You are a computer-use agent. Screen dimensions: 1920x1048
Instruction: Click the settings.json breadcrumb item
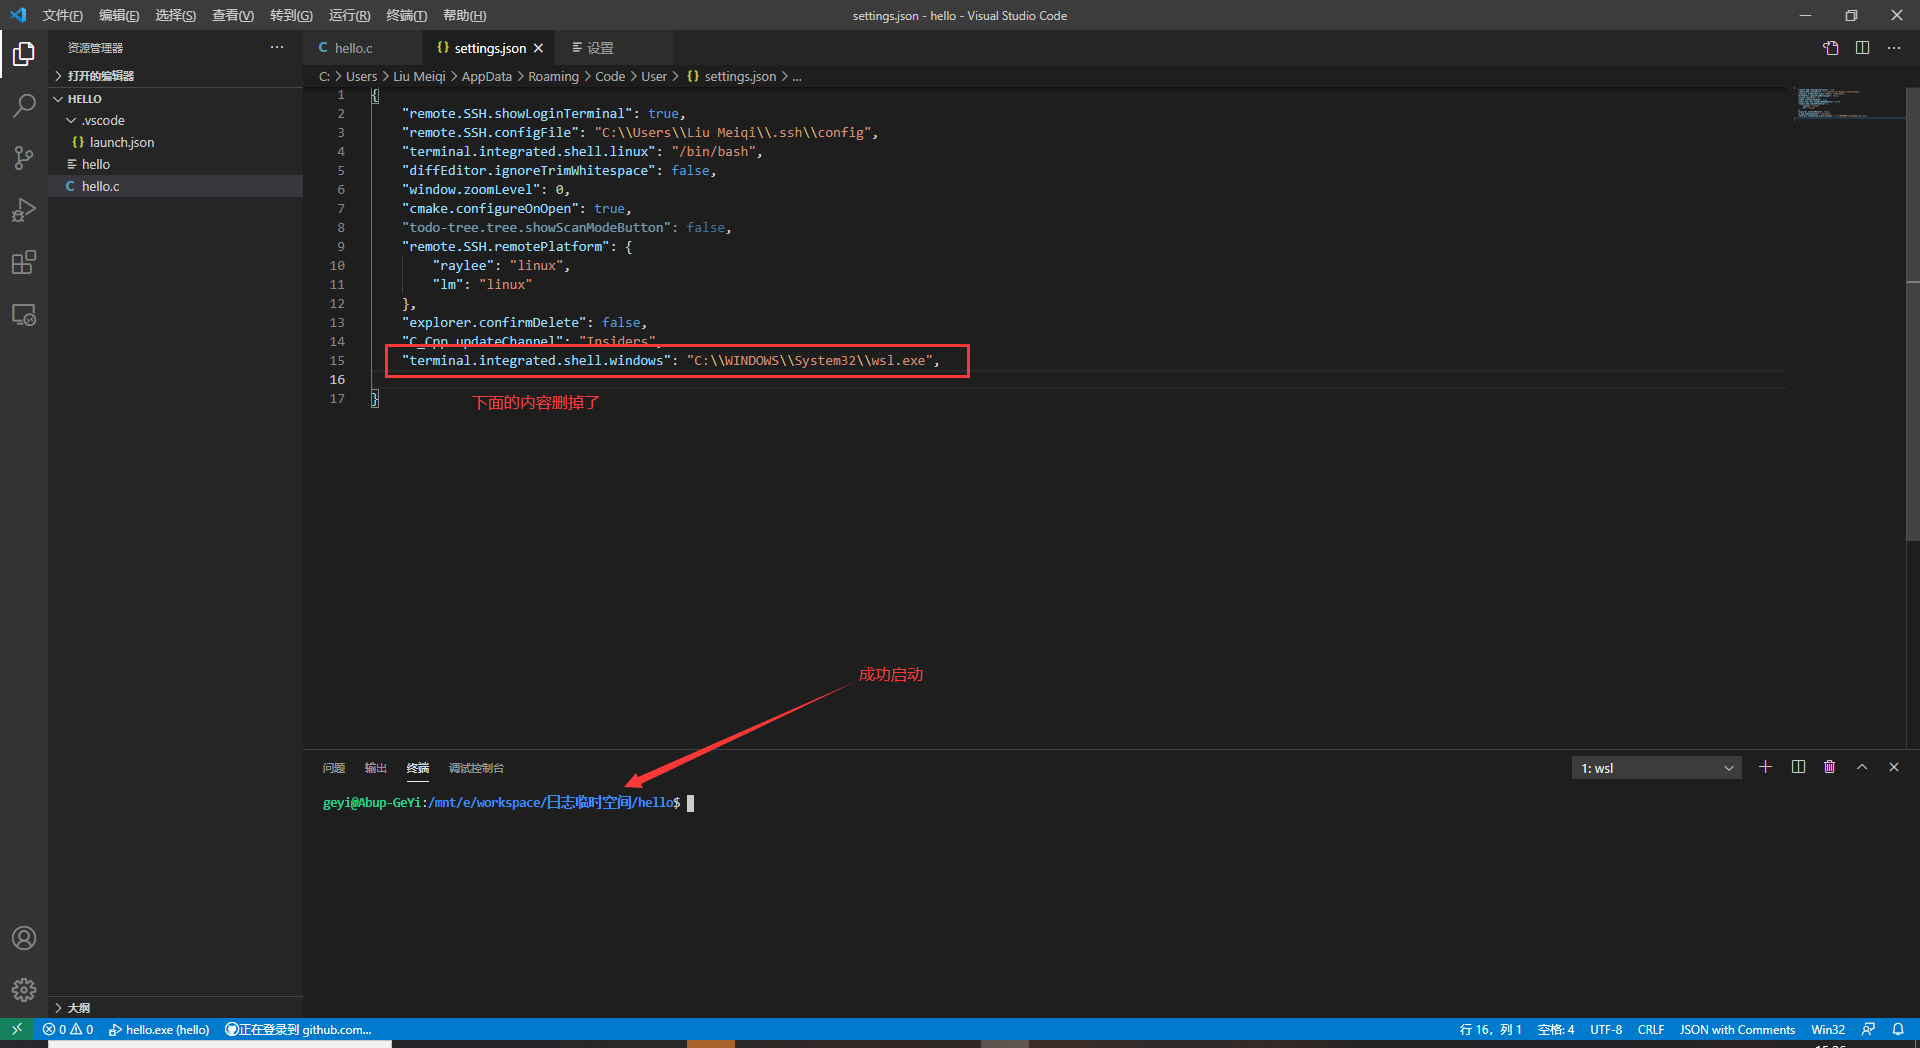(x=740, y=76)
